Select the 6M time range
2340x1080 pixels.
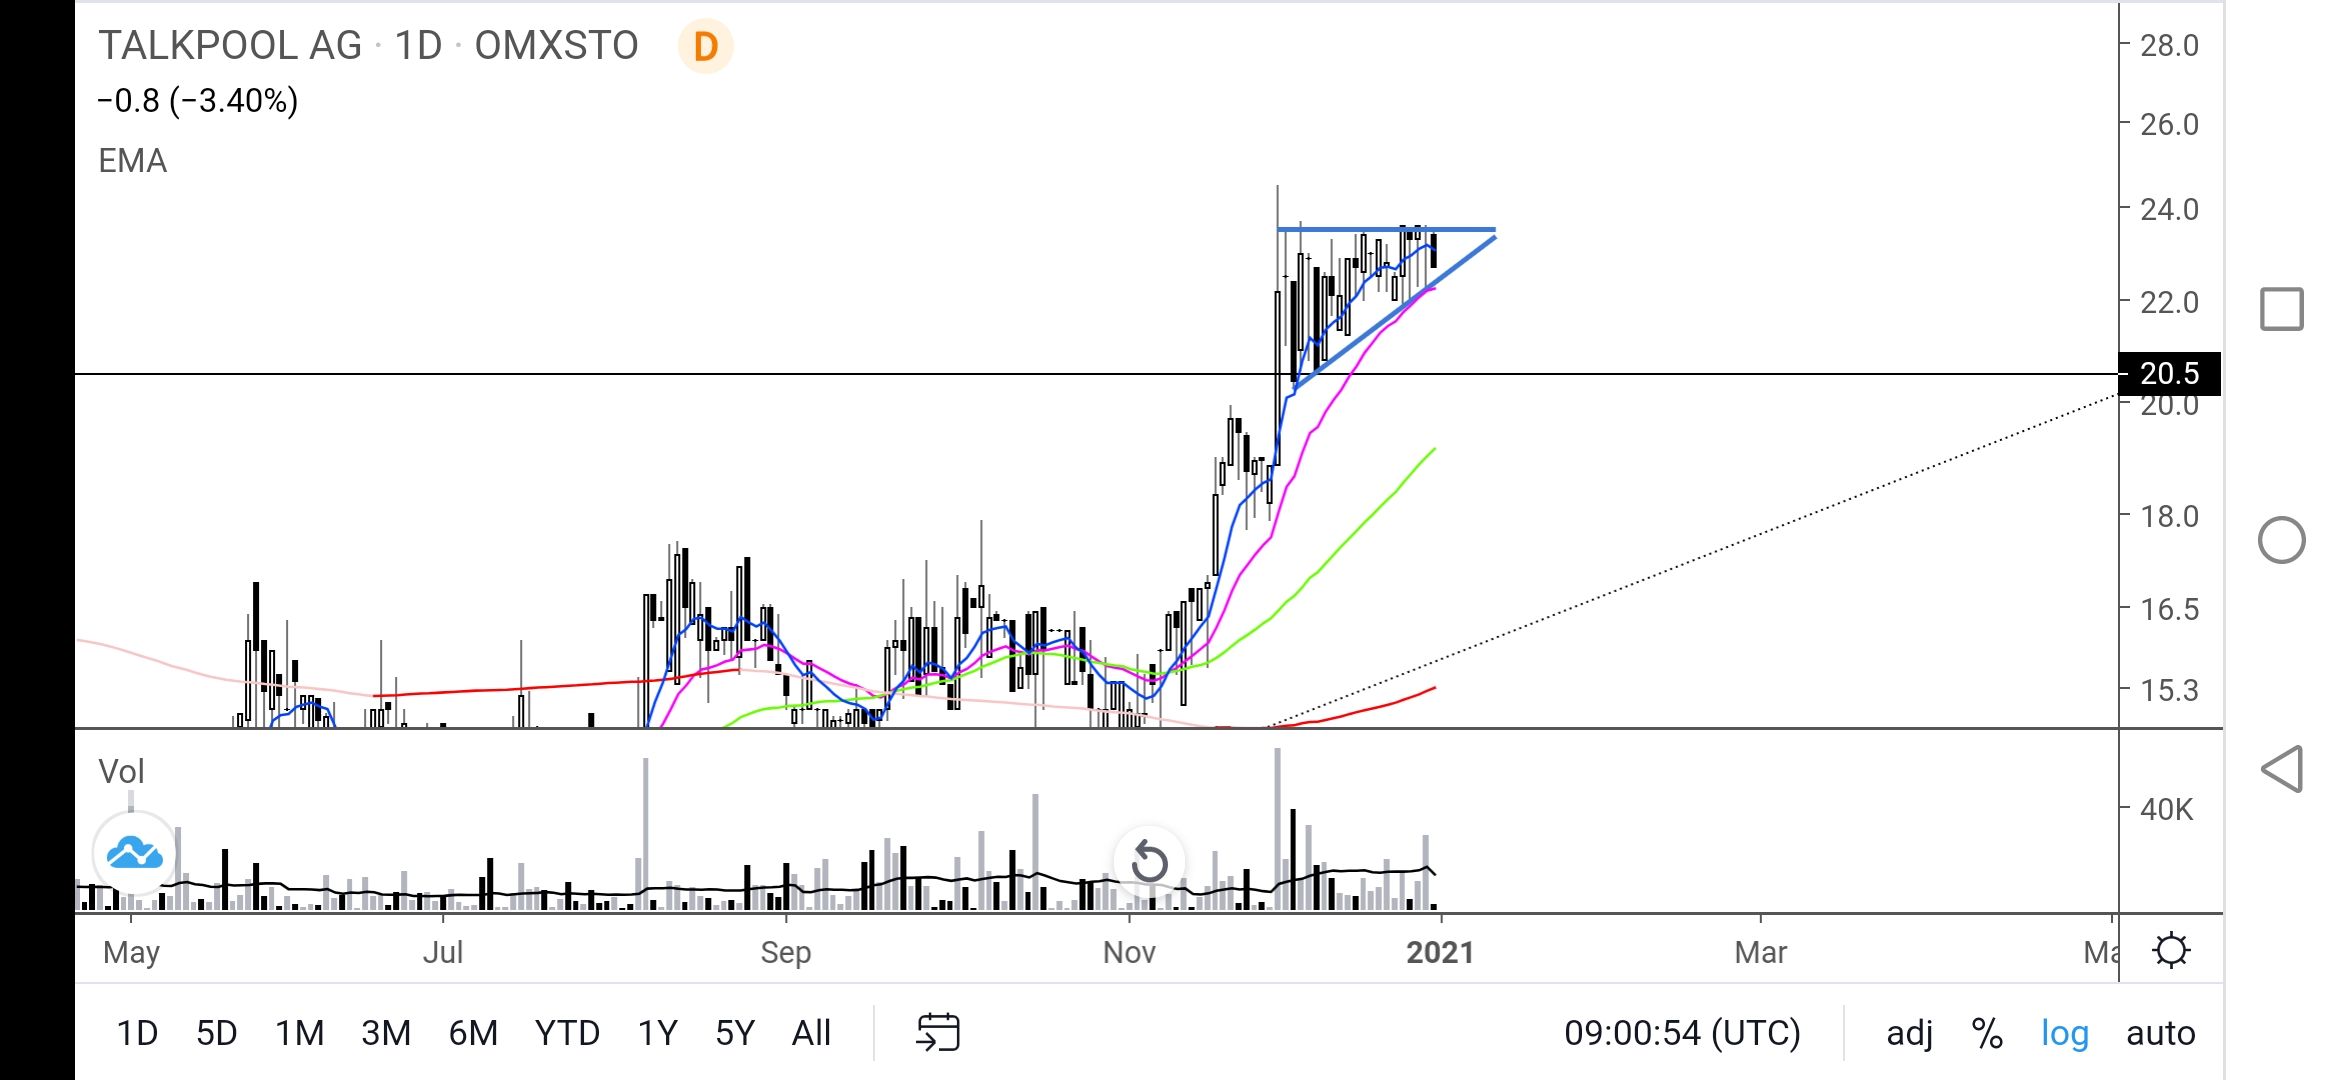tap(473, 1033)
